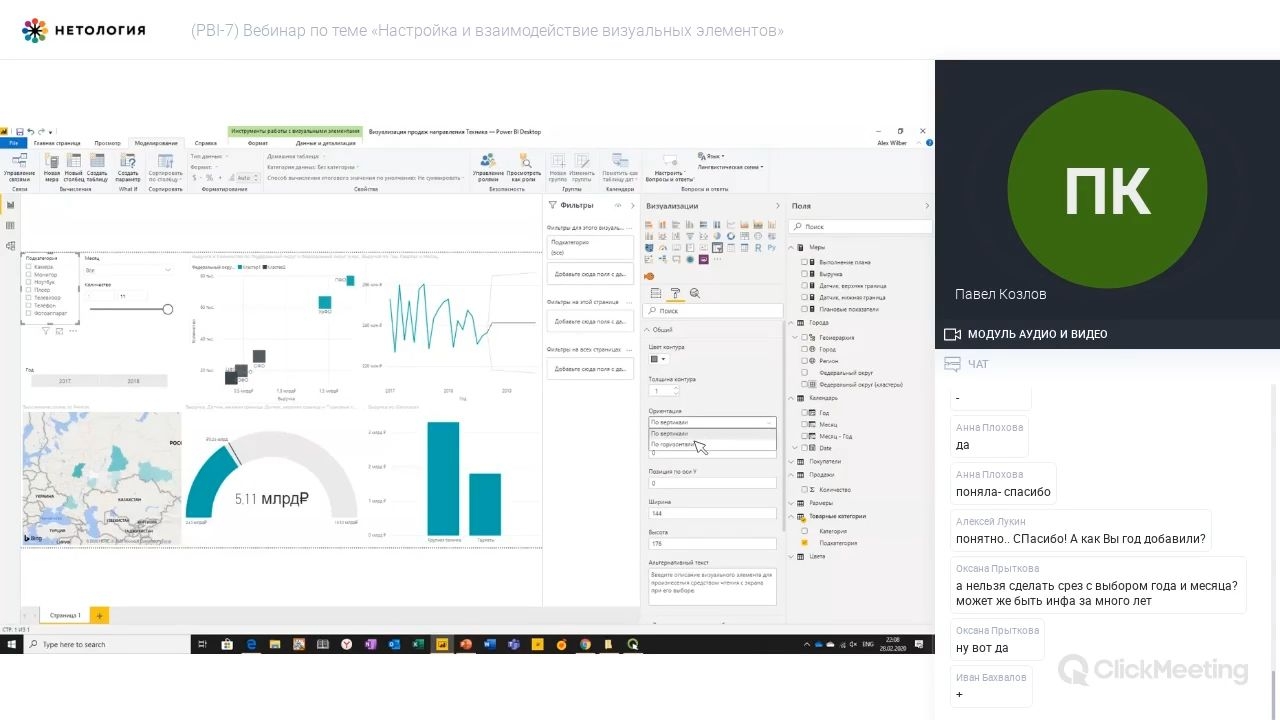1280x720 pixels.
Task: Check the Камера slicer checkbox
Action: (x=29, y=267)
